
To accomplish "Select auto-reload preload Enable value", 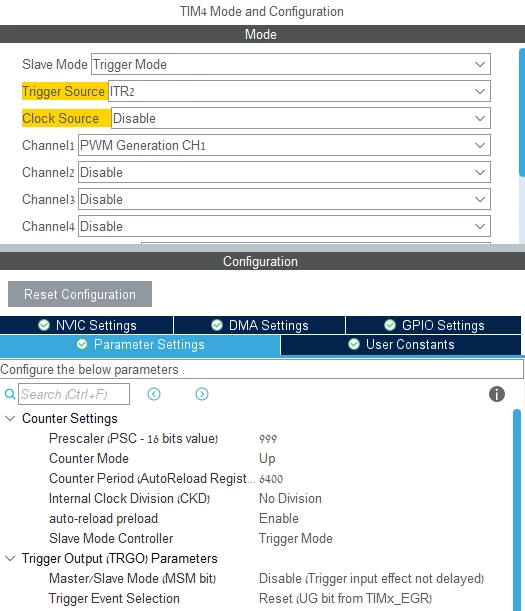I will coord(279,519).
